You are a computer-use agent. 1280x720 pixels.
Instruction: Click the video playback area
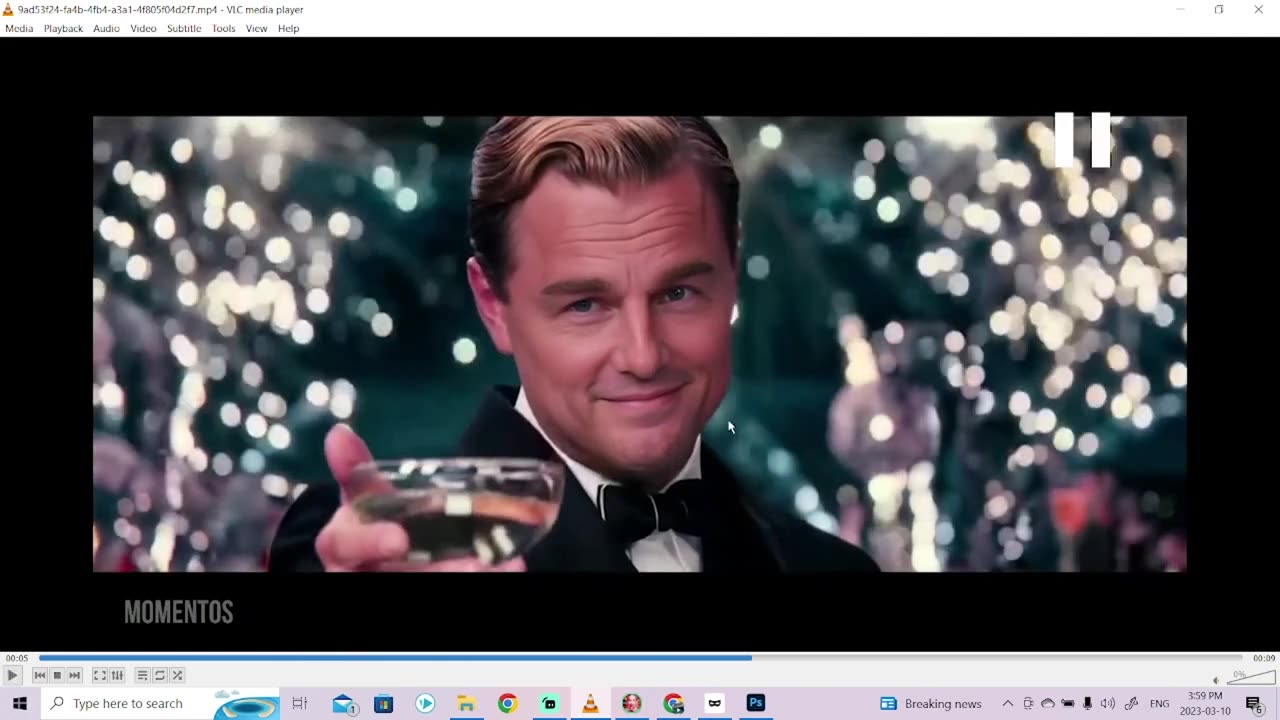point(640,344)
